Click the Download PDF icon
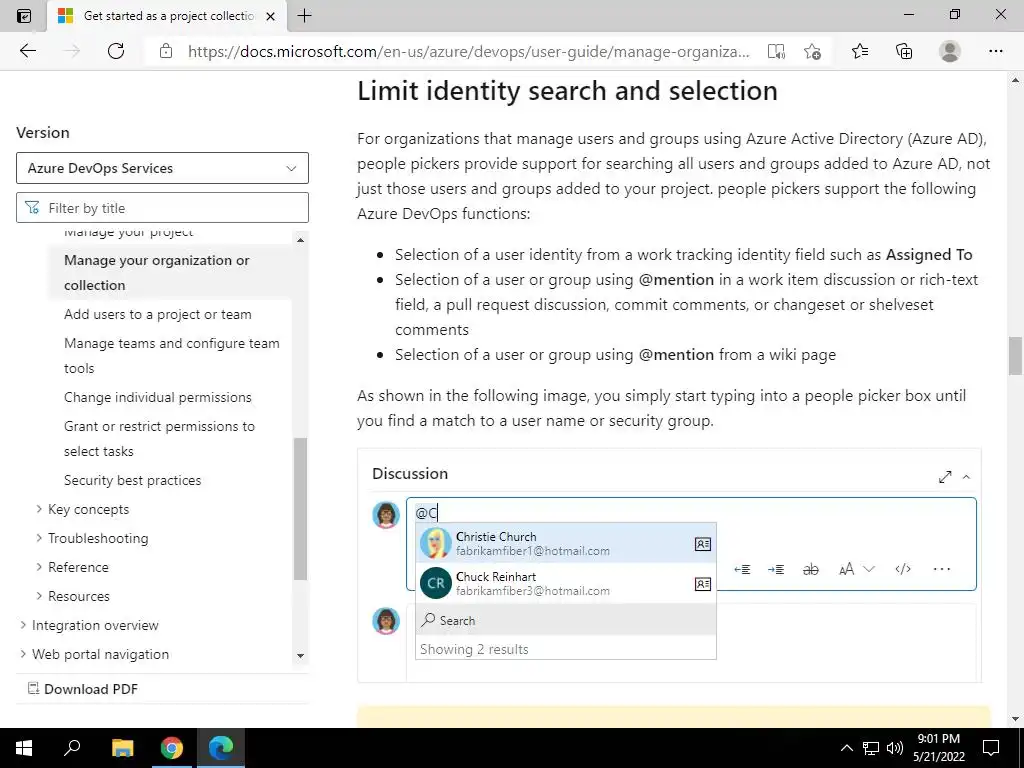 (x=33, y=688)
